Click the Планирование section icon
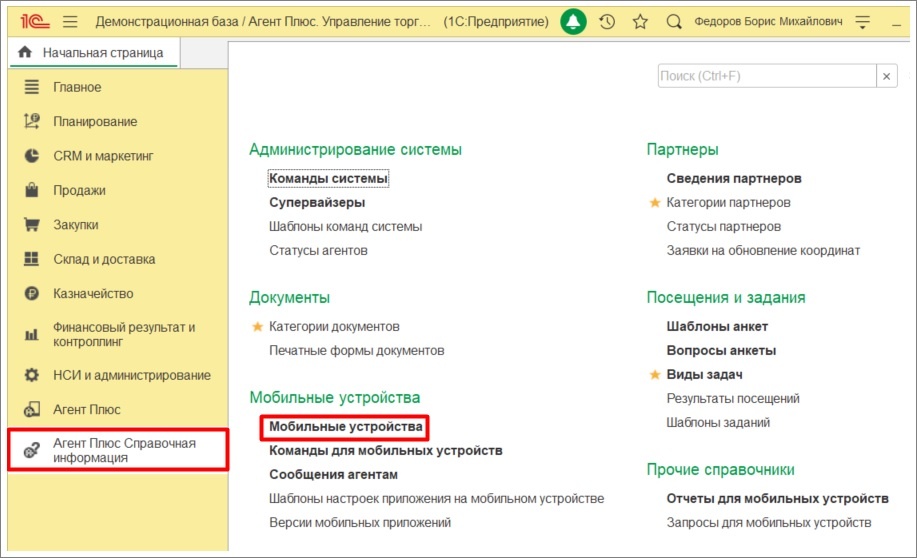 point(32,121)
